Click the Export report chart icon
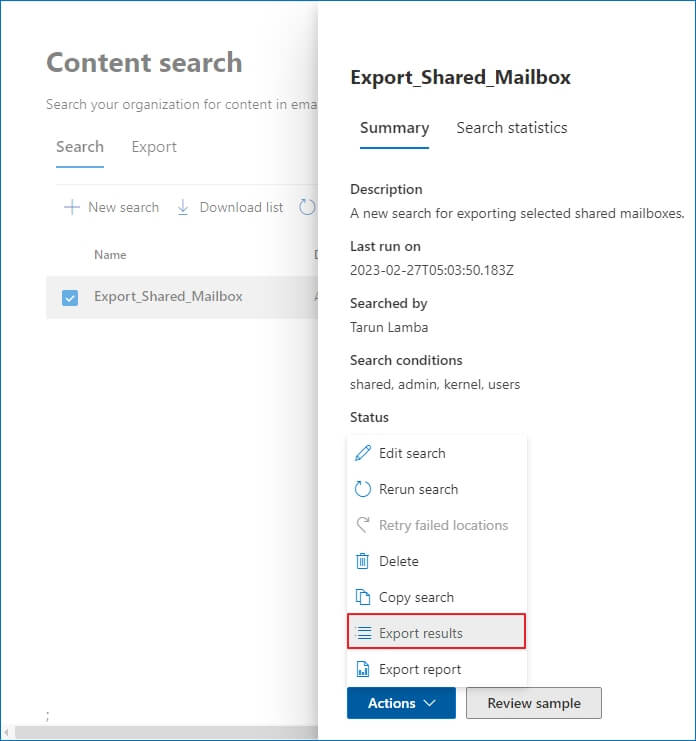Screen dimensions: 696x741 [363, 669]
